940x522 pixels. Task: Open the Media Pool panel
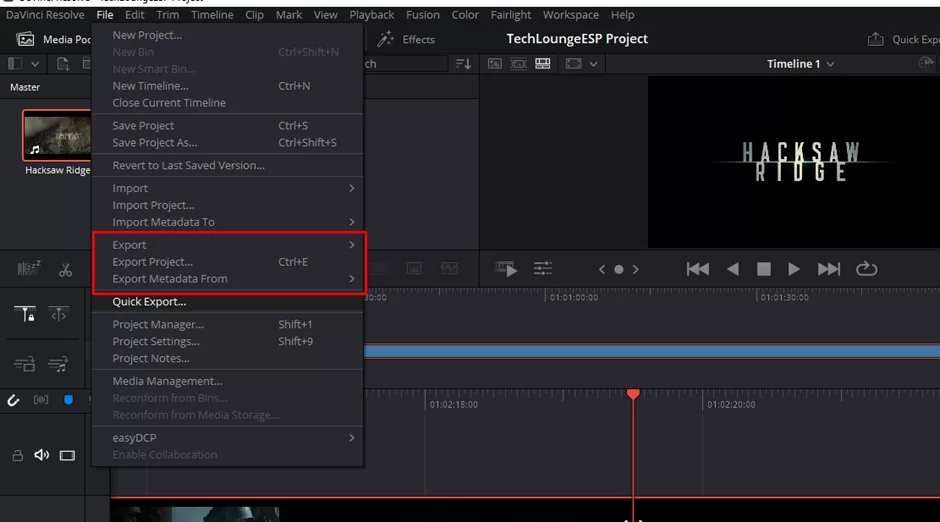[x=53, y=40]
